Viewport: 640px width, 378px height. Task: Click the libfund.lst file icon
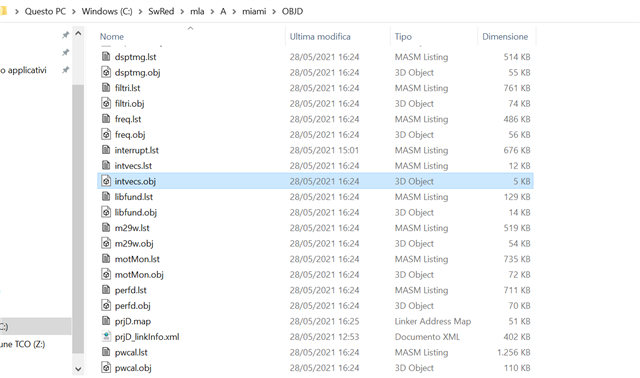point(106,196)
